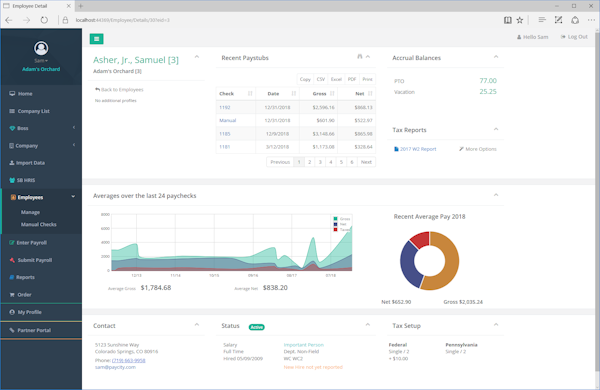Open the browser reading view icon

coord(507,20)
